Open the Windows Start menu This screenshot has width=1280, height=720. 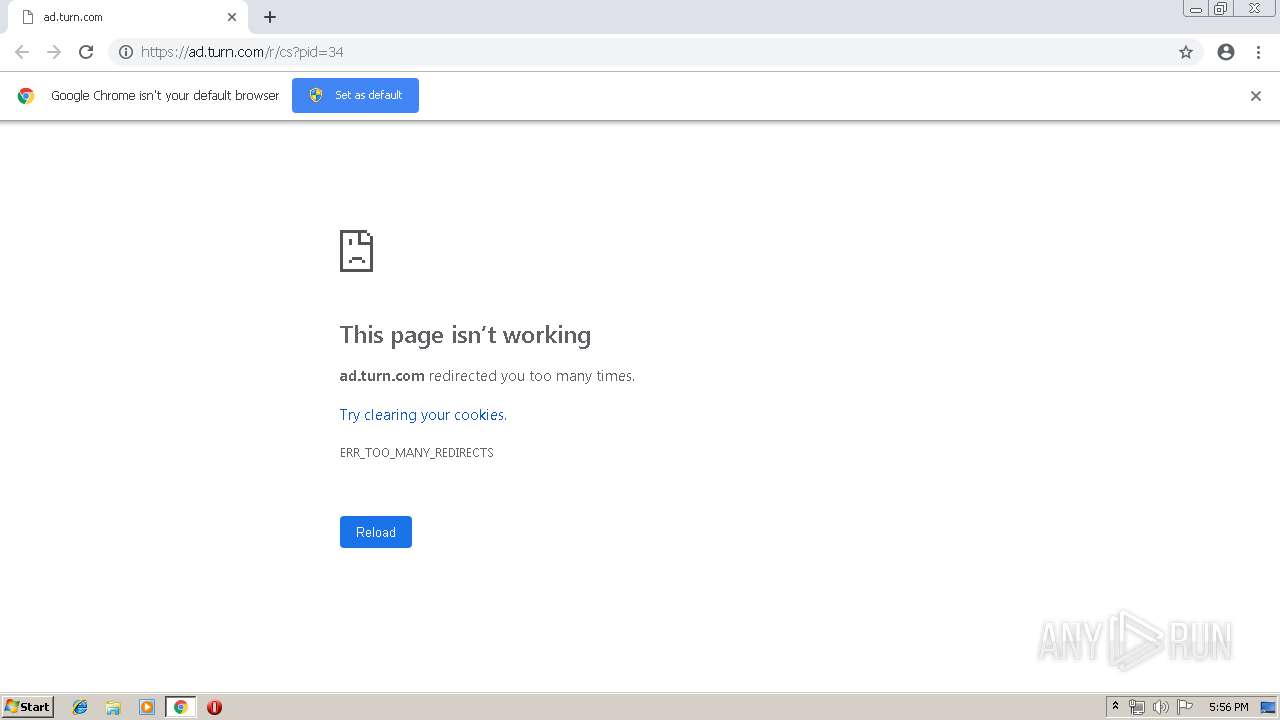28,707
